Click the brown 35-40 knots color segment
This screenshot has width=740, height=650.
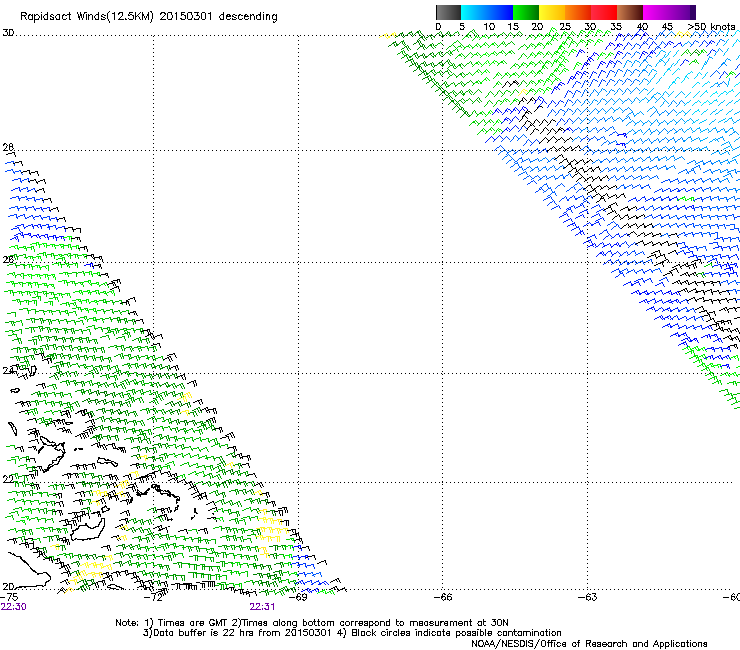click(630, 12)
